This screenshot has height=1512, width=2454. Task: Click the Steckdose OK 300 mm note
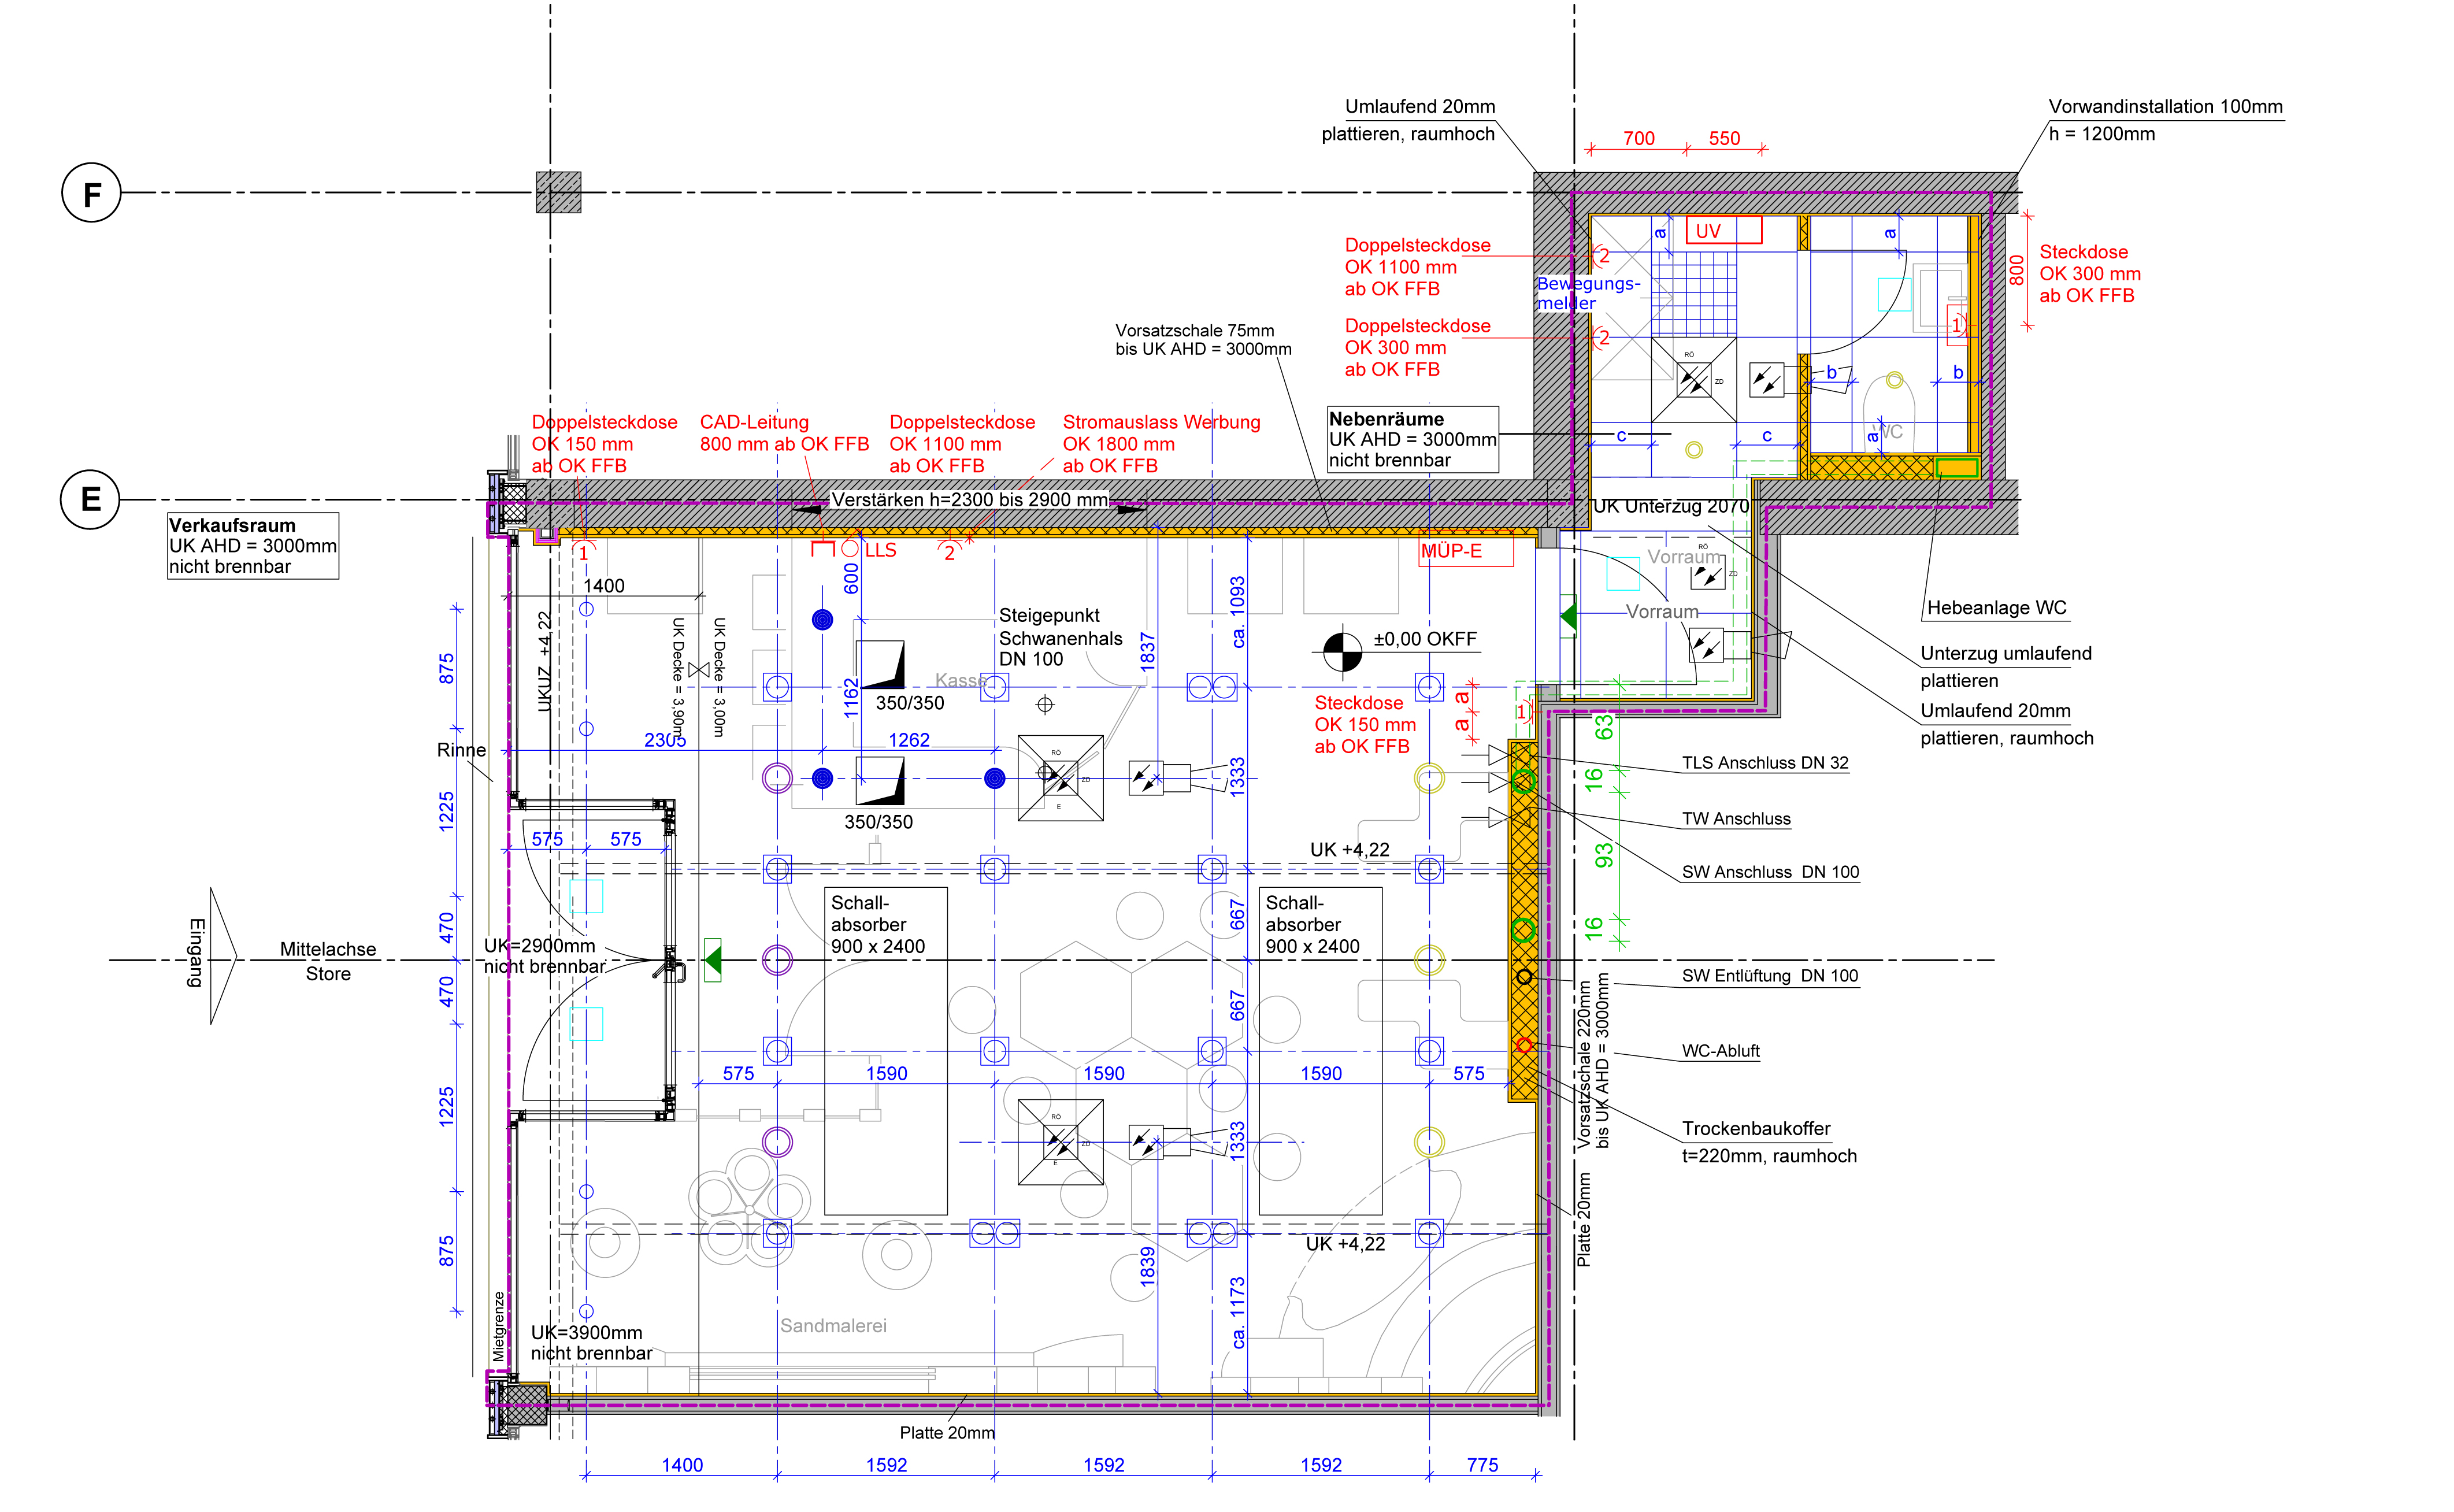[2089, 274]
